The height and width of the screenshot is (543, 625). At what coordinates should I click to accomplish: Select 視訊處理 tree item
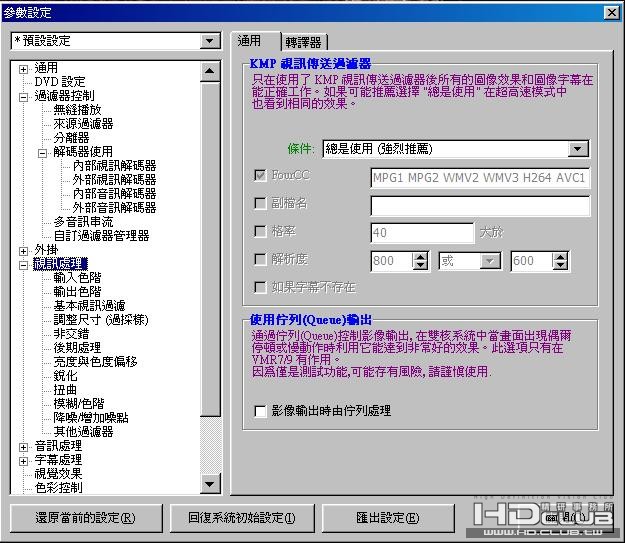(60, 264)
